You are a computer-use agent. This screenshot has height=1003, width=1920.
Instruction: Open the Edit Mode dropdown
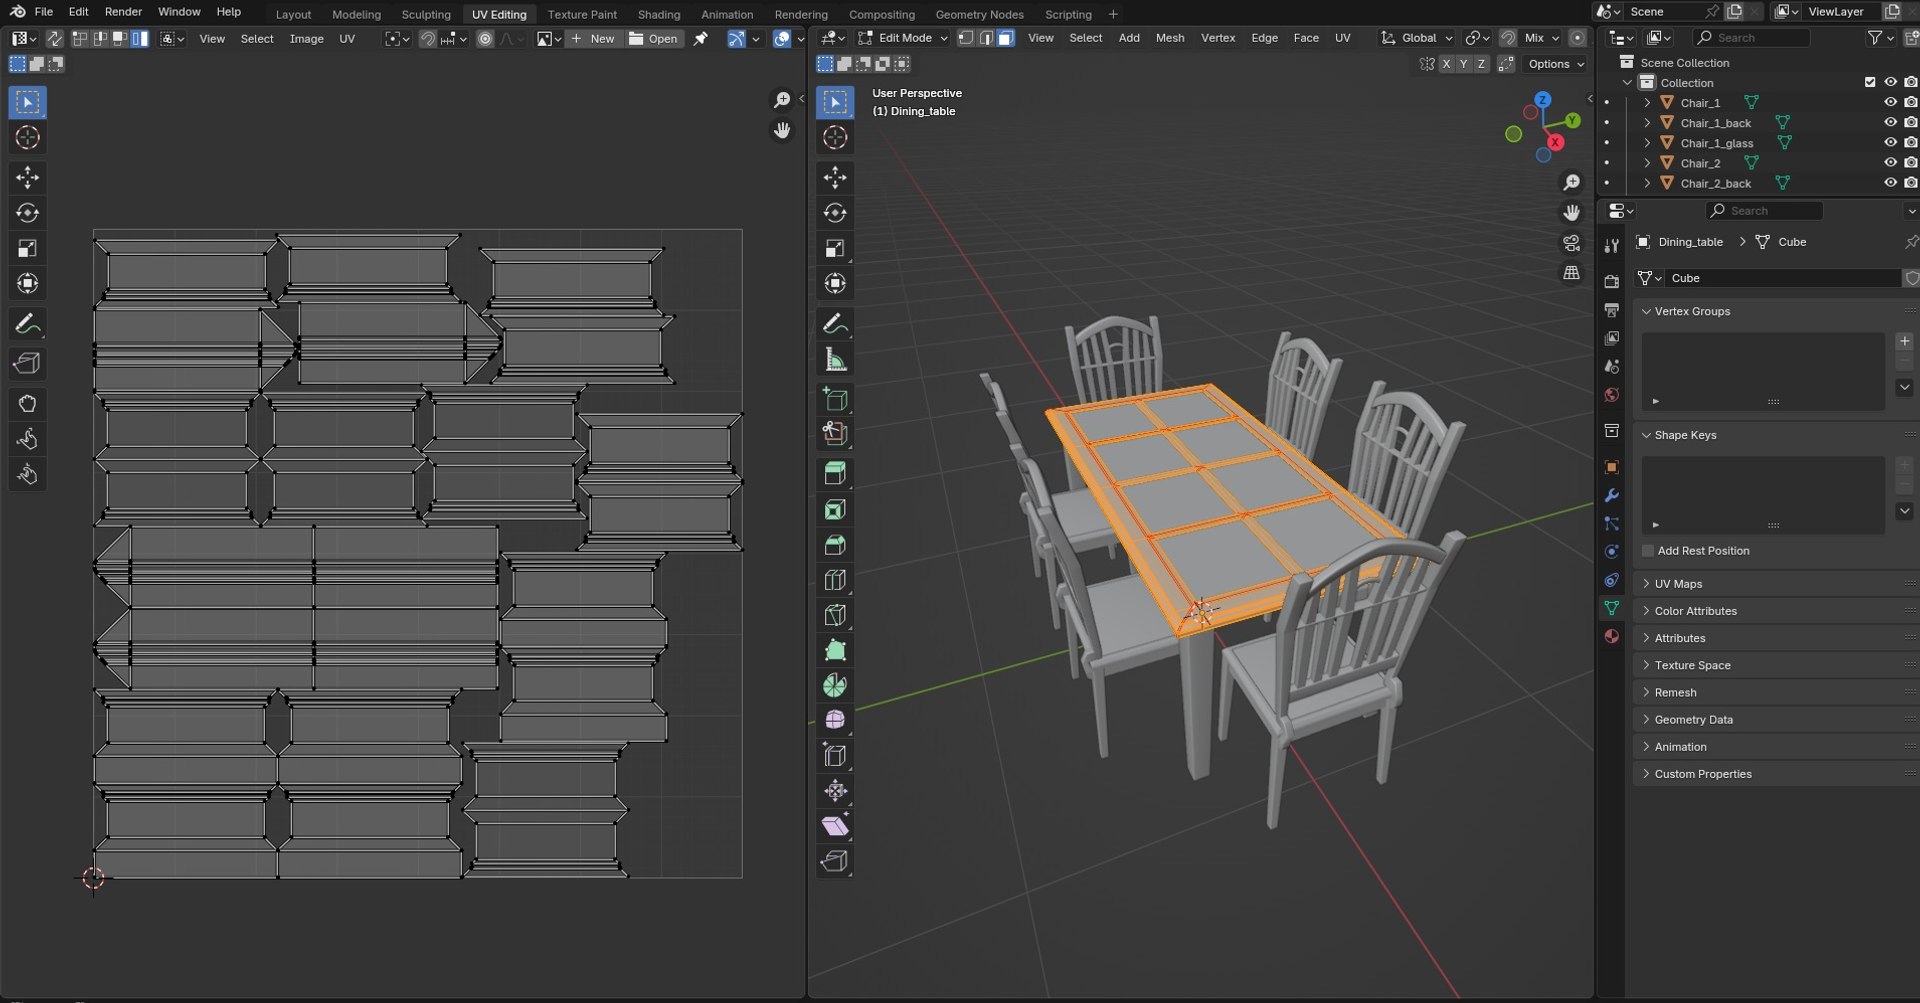(903, 38)
